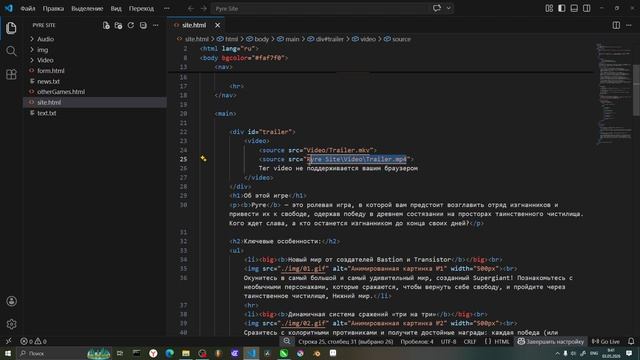The height and width of the screenshot is (360, 640).
Task: Open the Выделение menu
Action: click(87, 8)
